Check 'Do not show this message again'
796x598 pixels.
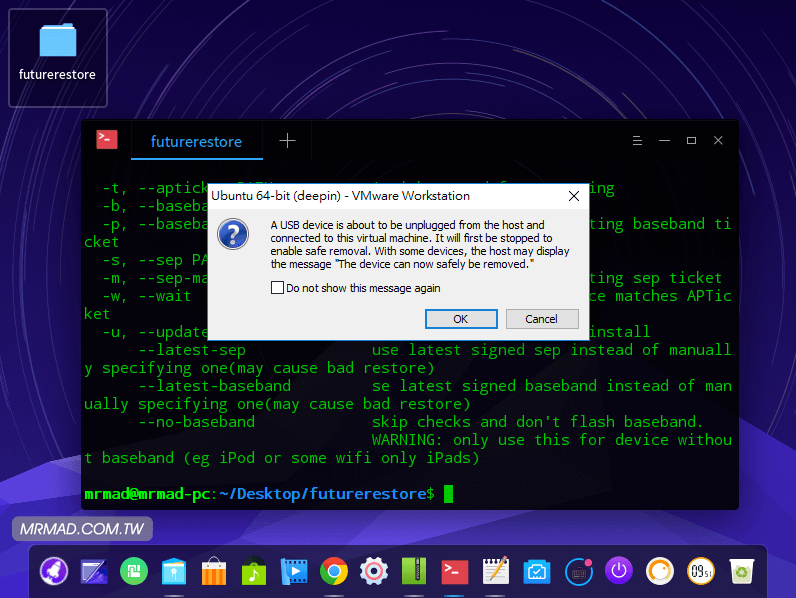tap(278, 288)
